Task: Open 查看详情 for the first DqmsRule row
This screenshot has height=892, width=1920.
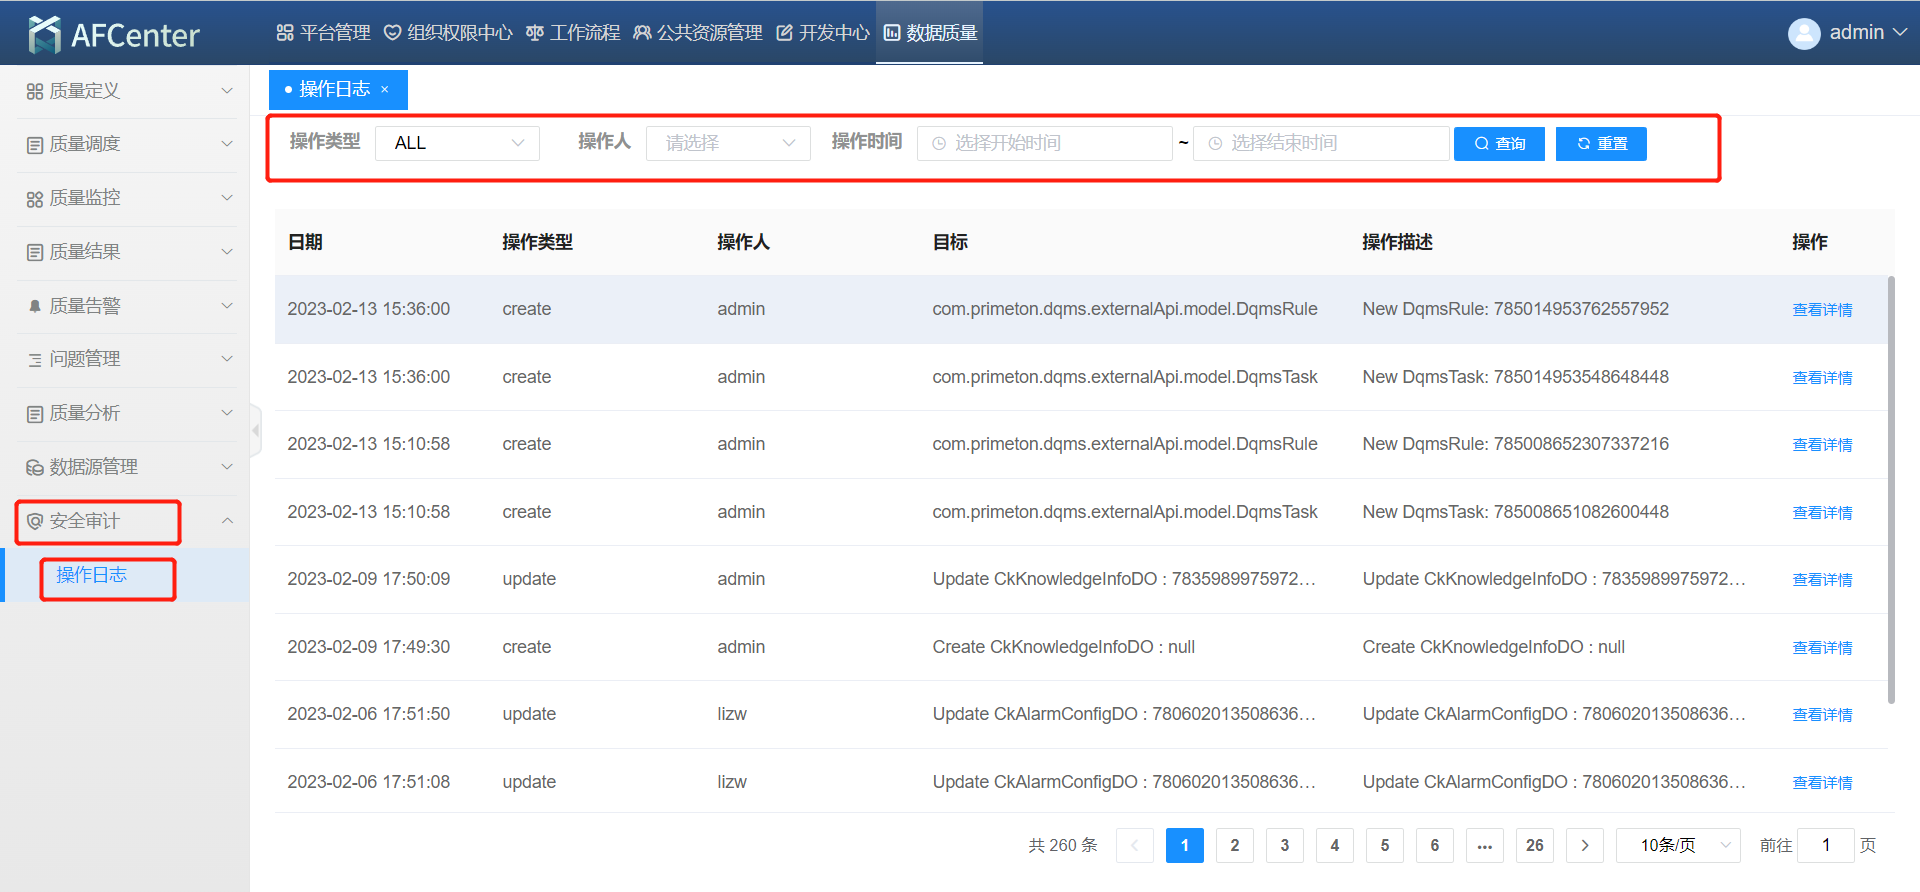Action: [1821, 310]
